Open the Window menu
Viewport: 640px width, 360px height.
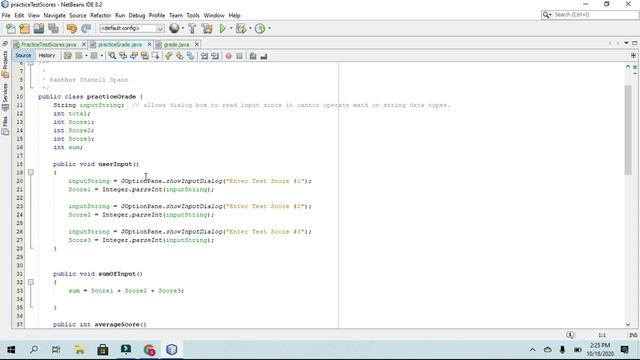214,16
